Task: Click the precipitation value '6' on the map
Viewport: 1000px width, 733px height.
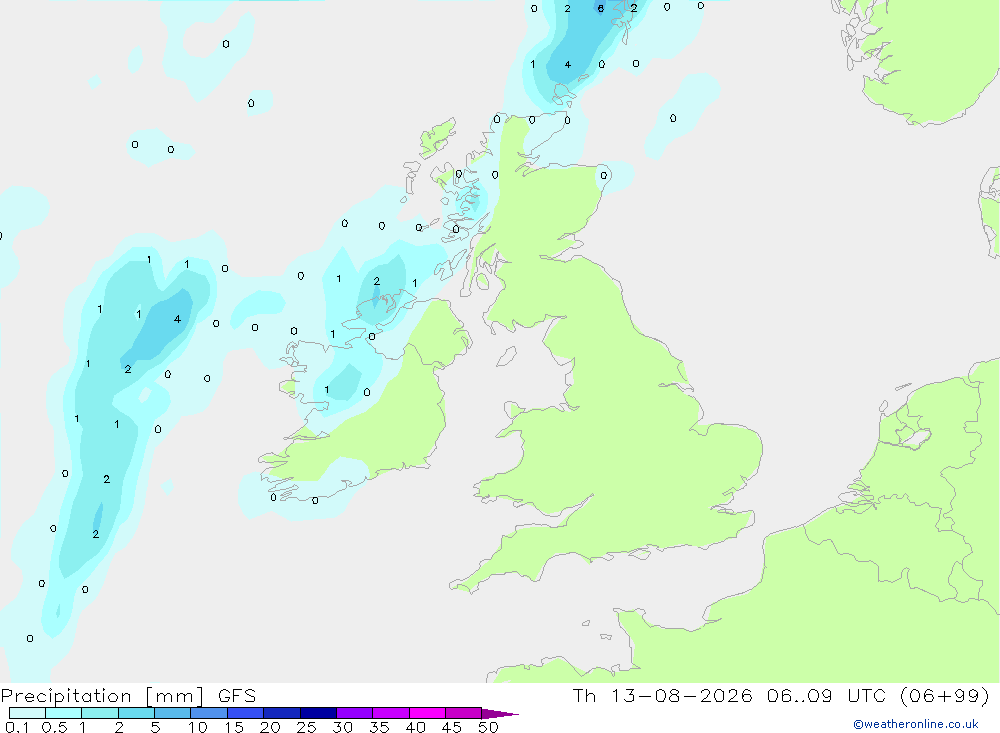Action: [600, 9]
